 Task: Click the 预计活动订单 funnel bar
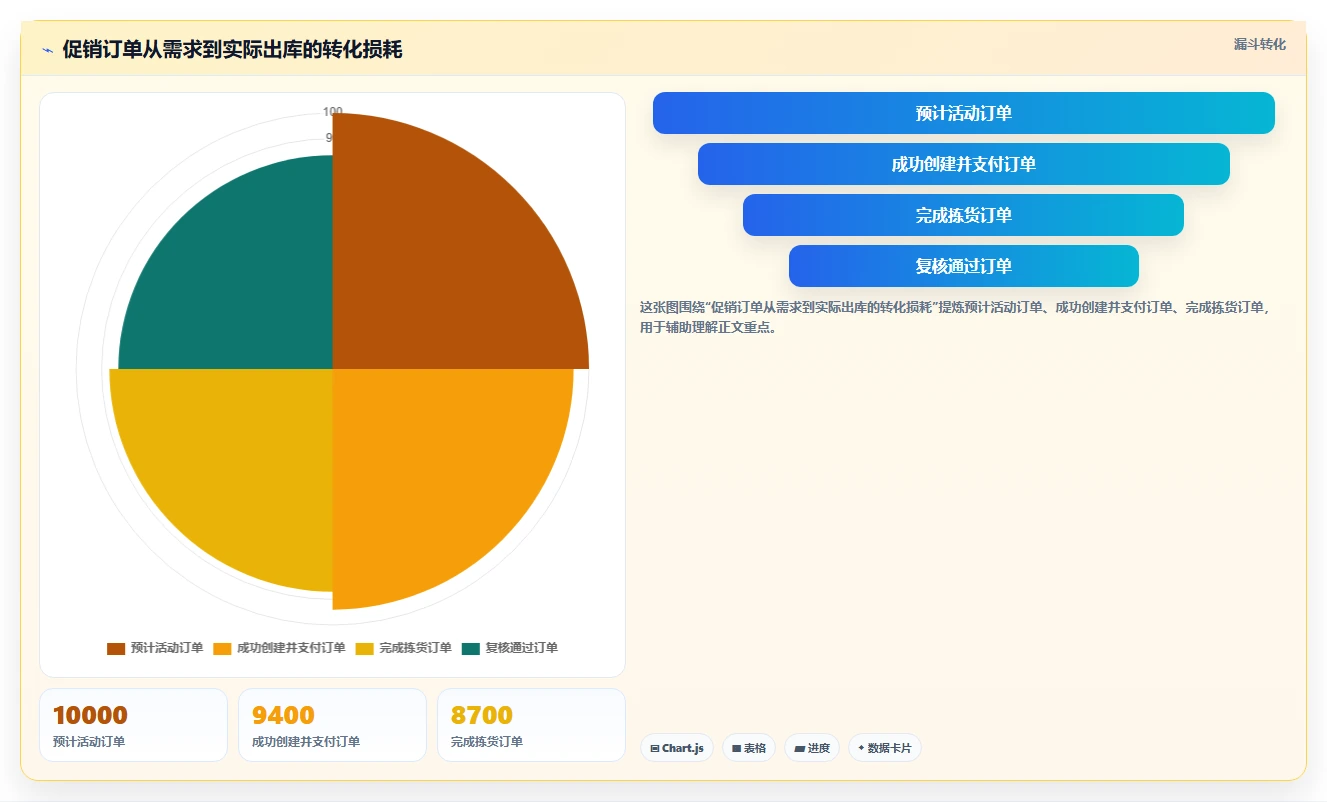pyautogui.click(x=964, y=113)
